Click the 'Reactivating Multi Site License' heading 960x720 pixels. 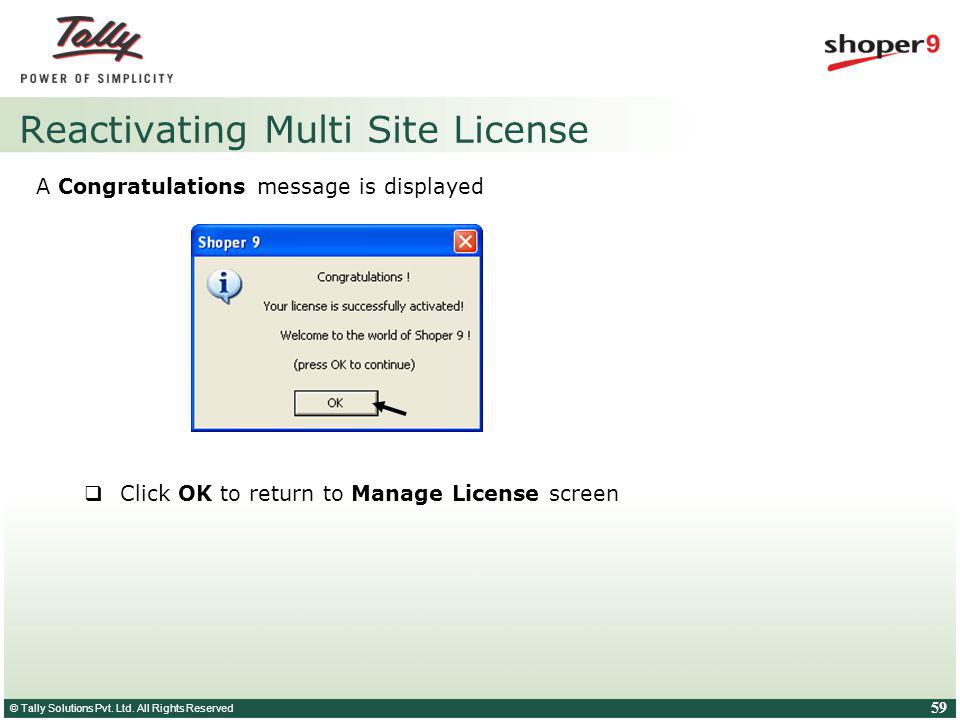304,130
